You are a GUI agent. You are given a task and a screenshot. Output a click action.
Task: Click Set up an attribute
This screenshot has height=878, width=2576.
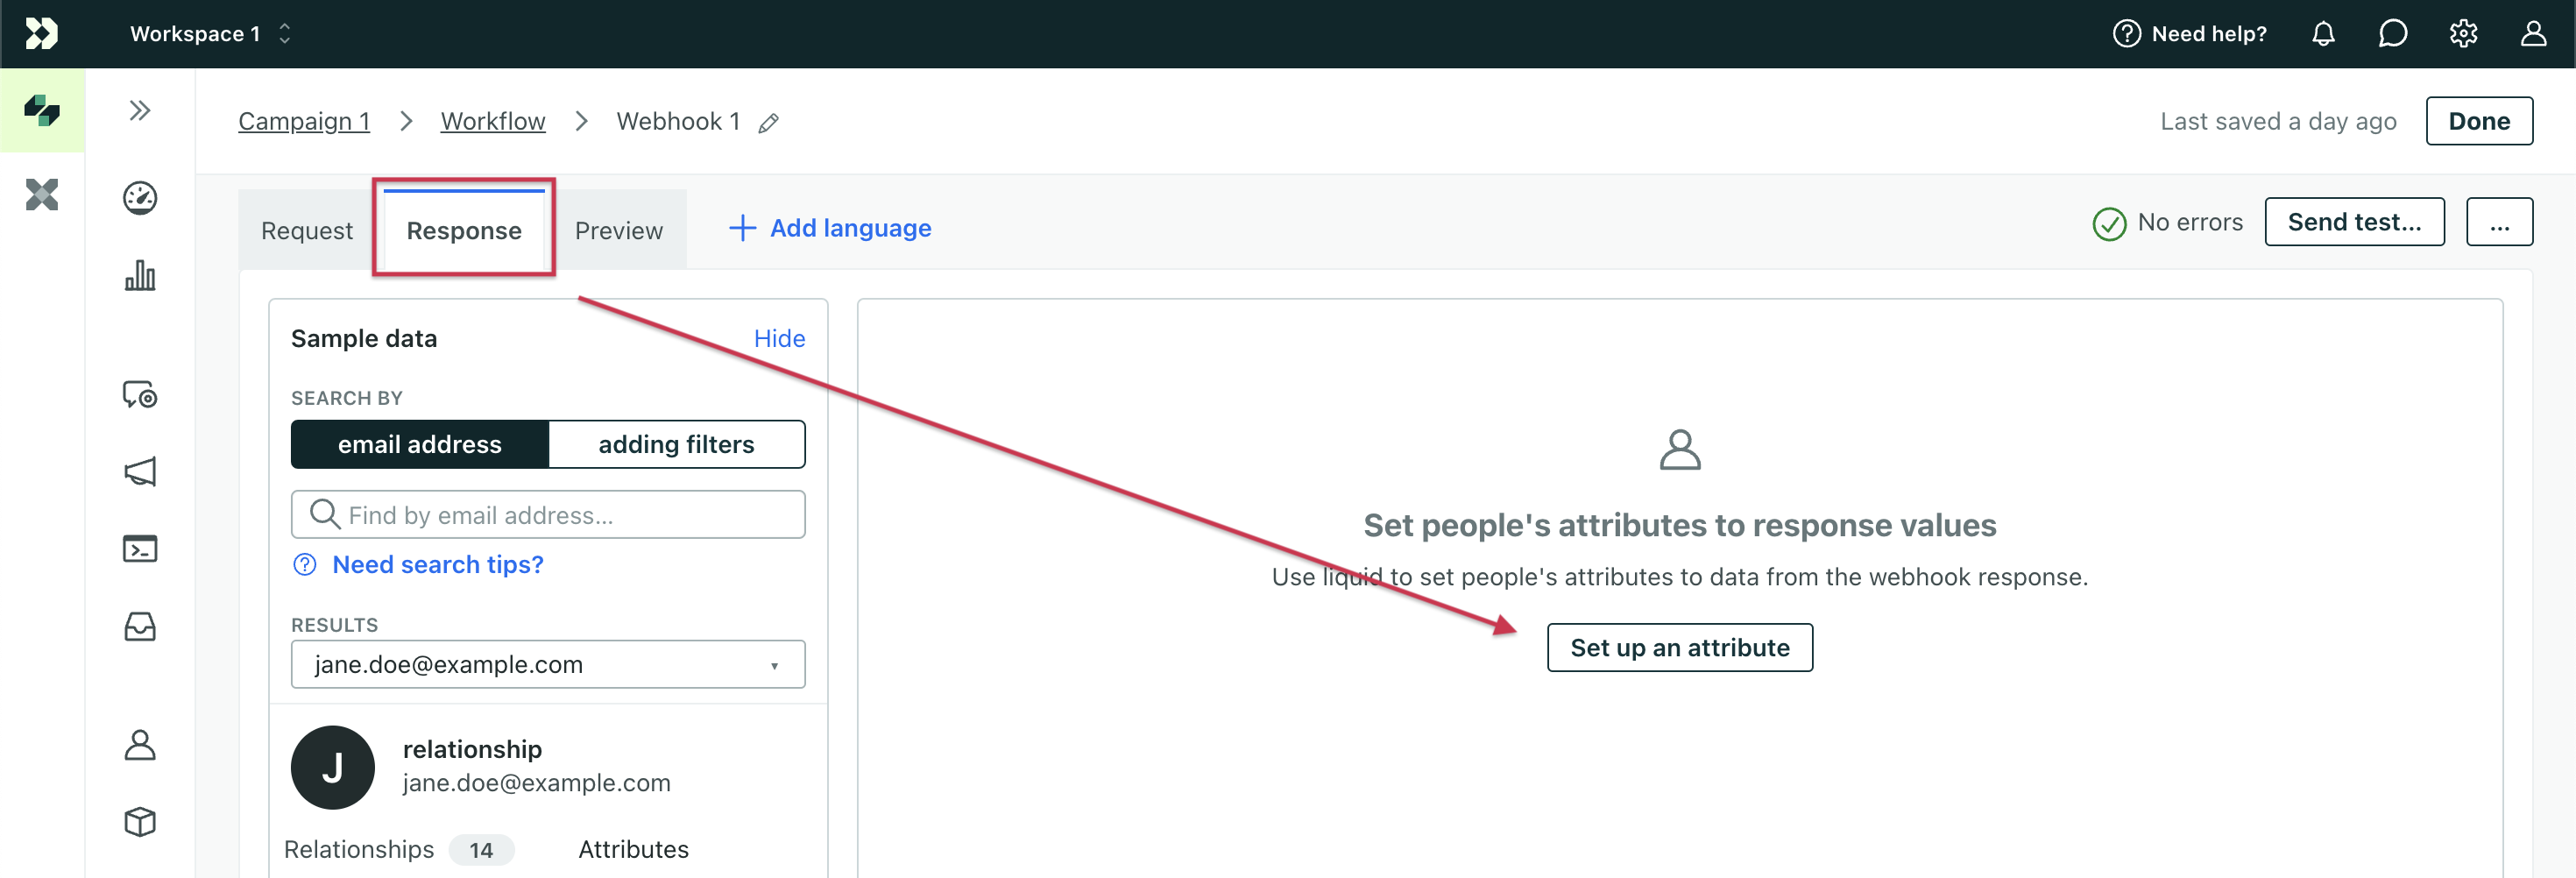[1680, 648]
